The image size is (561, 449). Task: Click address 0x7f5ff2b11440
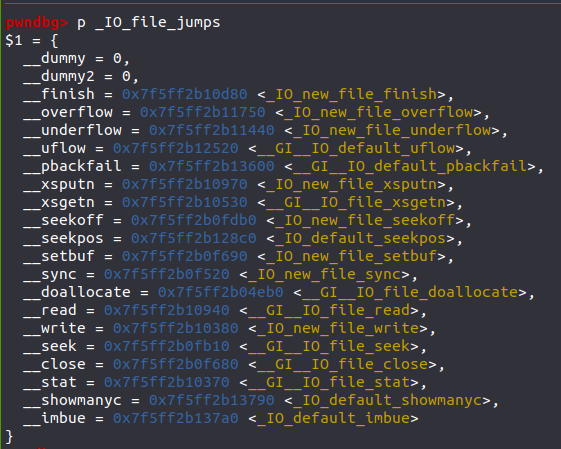pos(211,130)
